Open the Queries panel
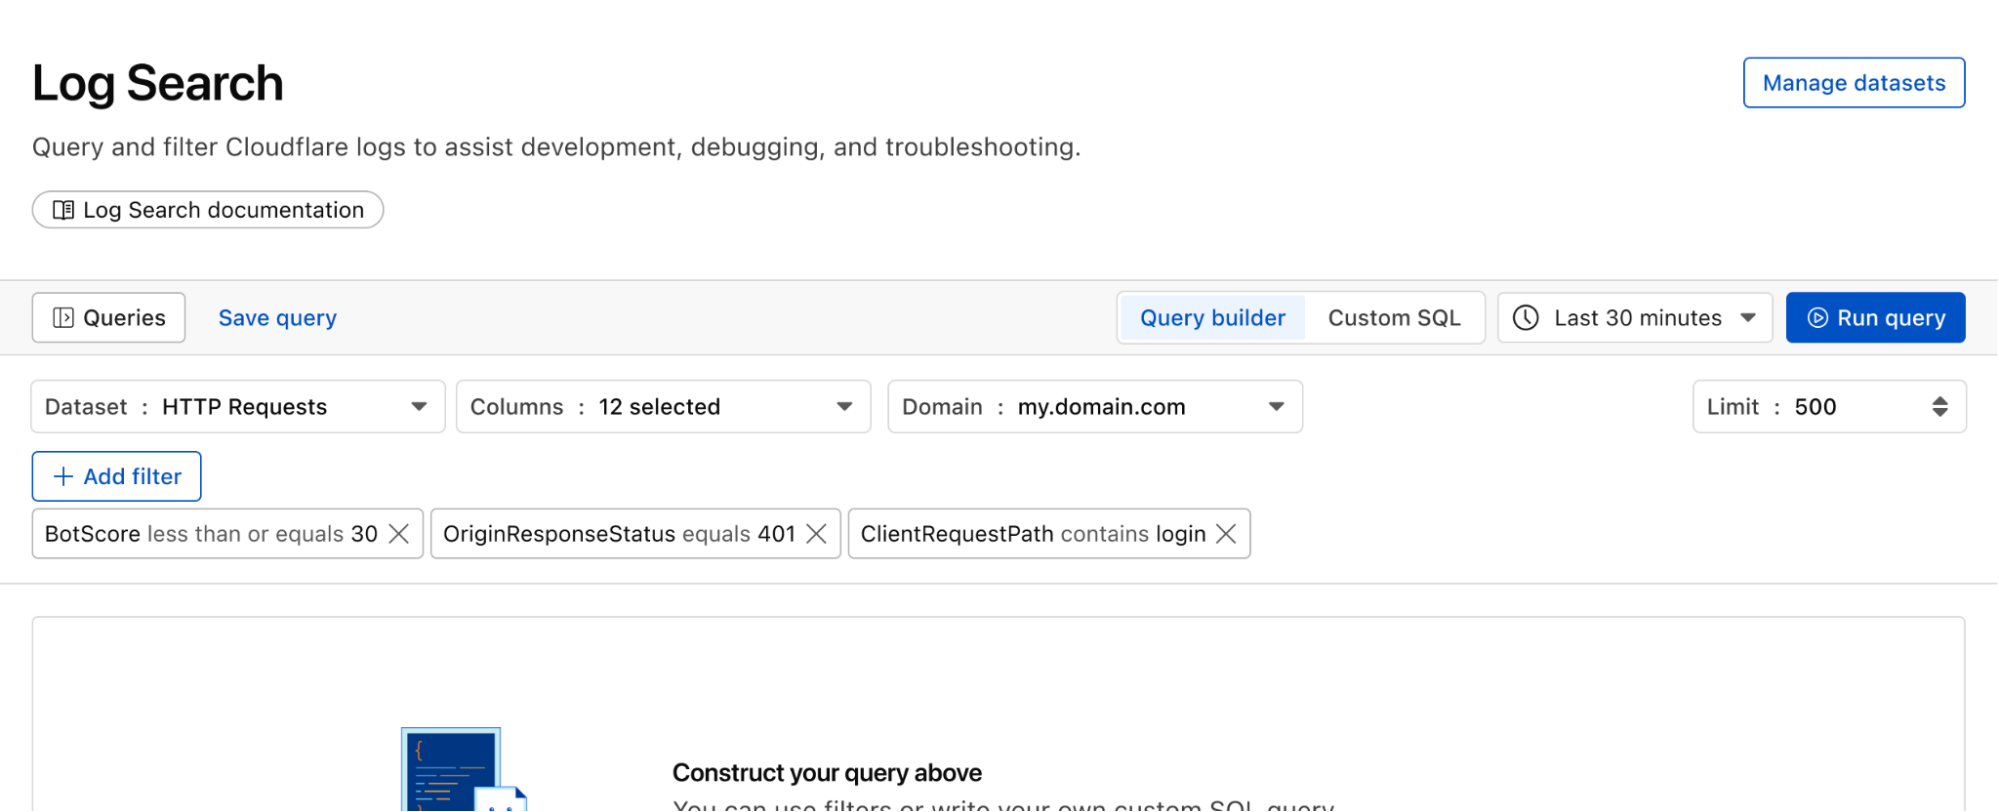1999x812 pixels. point(108,318)
